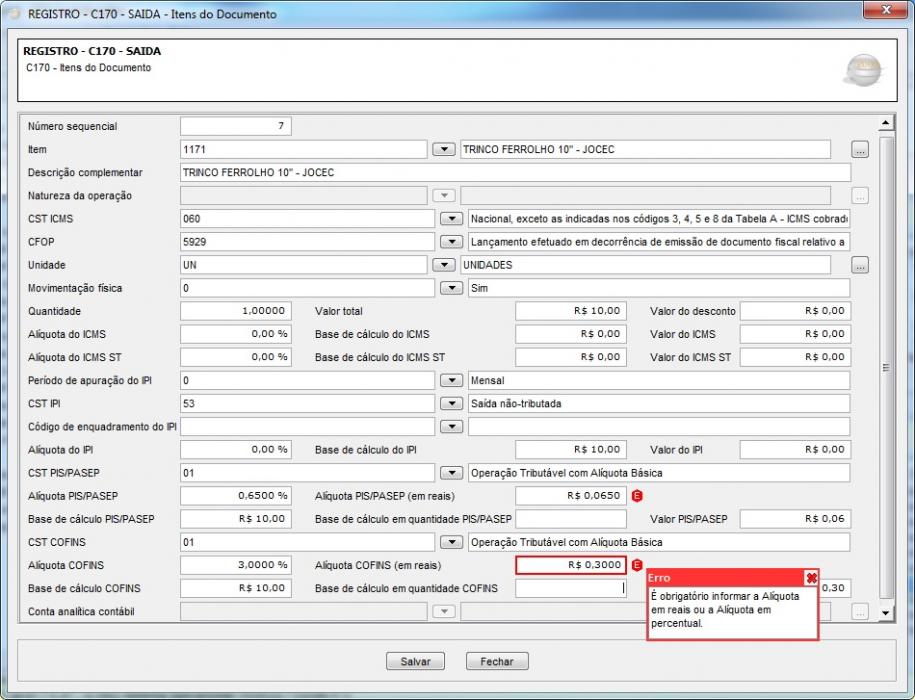The width and height of the screenshot is (915, 700).
Task: Click the Valor do desconto field
Action: [x=795, y=311]
